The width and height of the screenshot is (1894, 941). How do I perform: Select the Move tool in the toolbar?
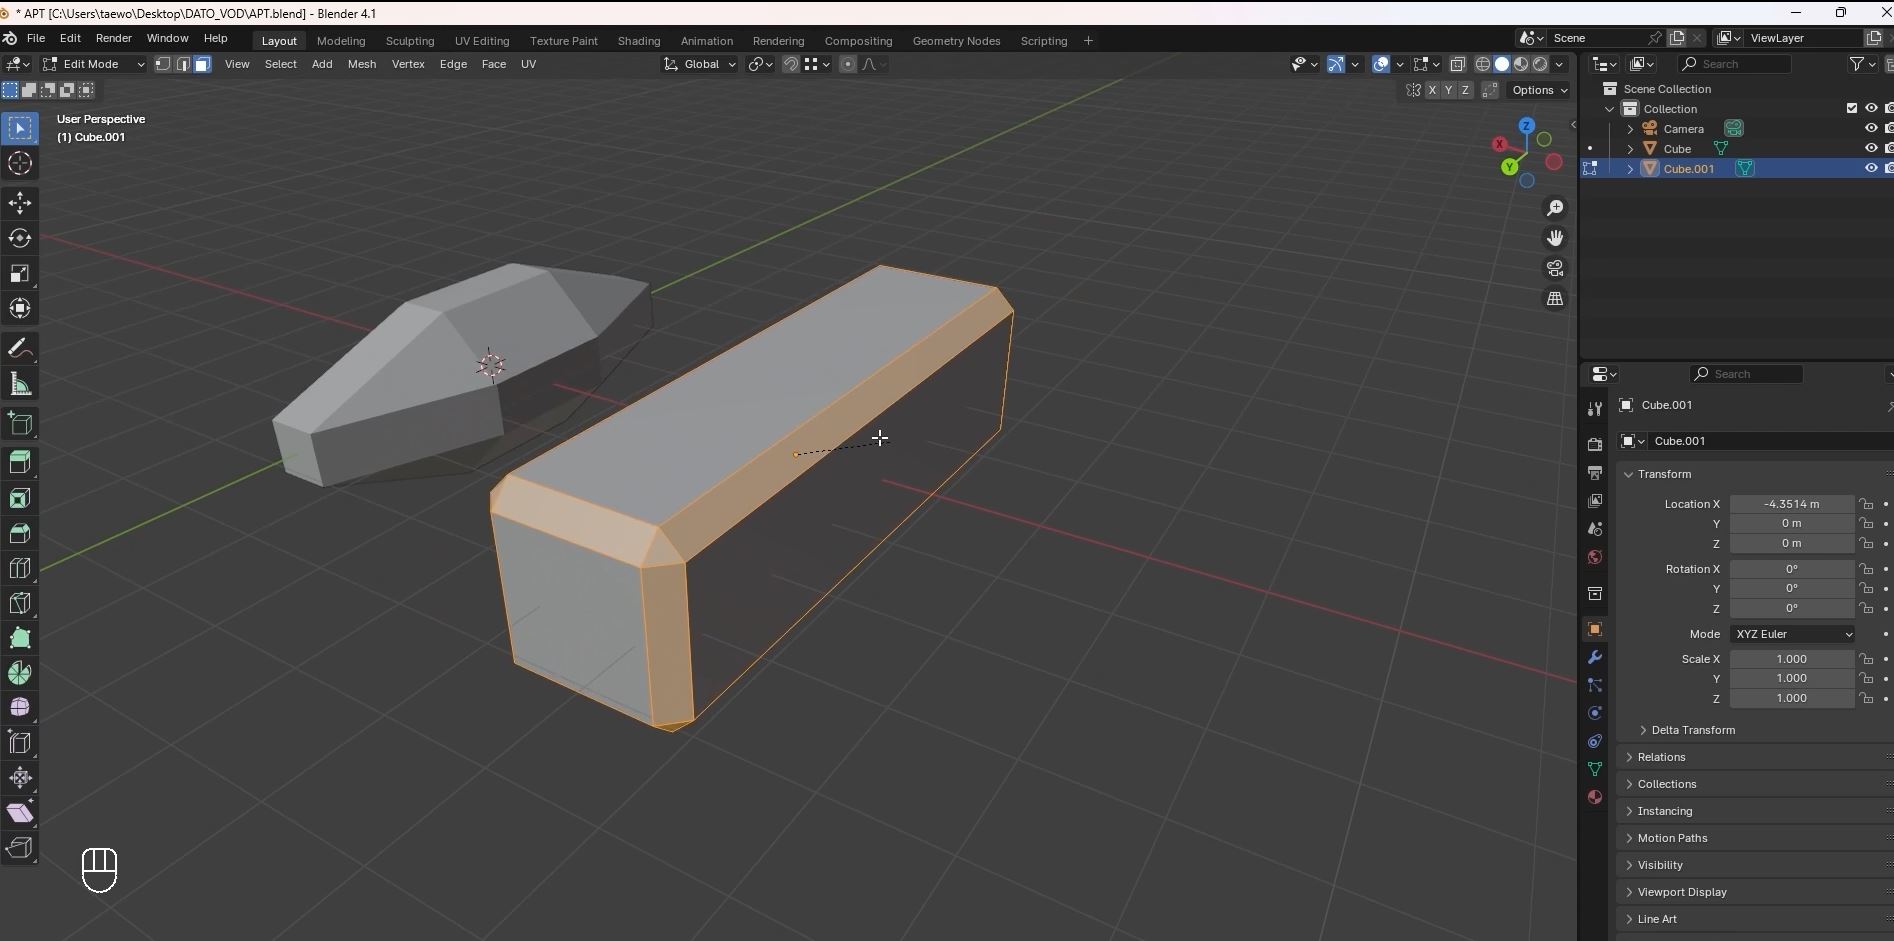(20, 204)
